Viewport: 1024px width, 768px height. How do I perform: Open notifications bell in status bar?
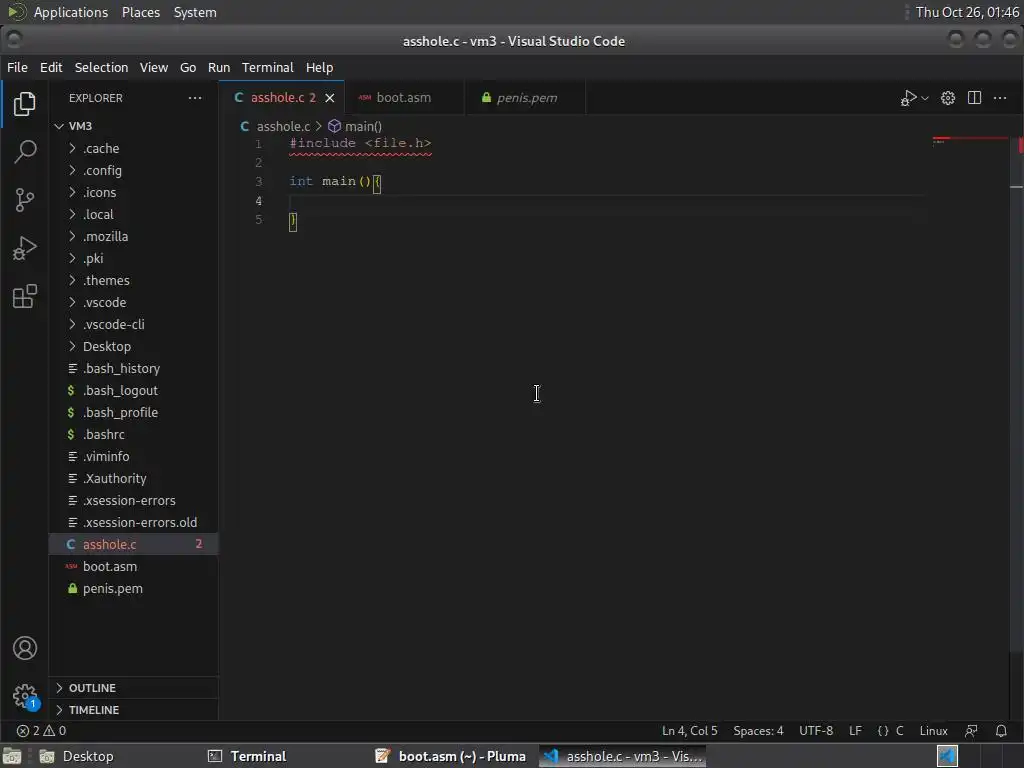1000,731
